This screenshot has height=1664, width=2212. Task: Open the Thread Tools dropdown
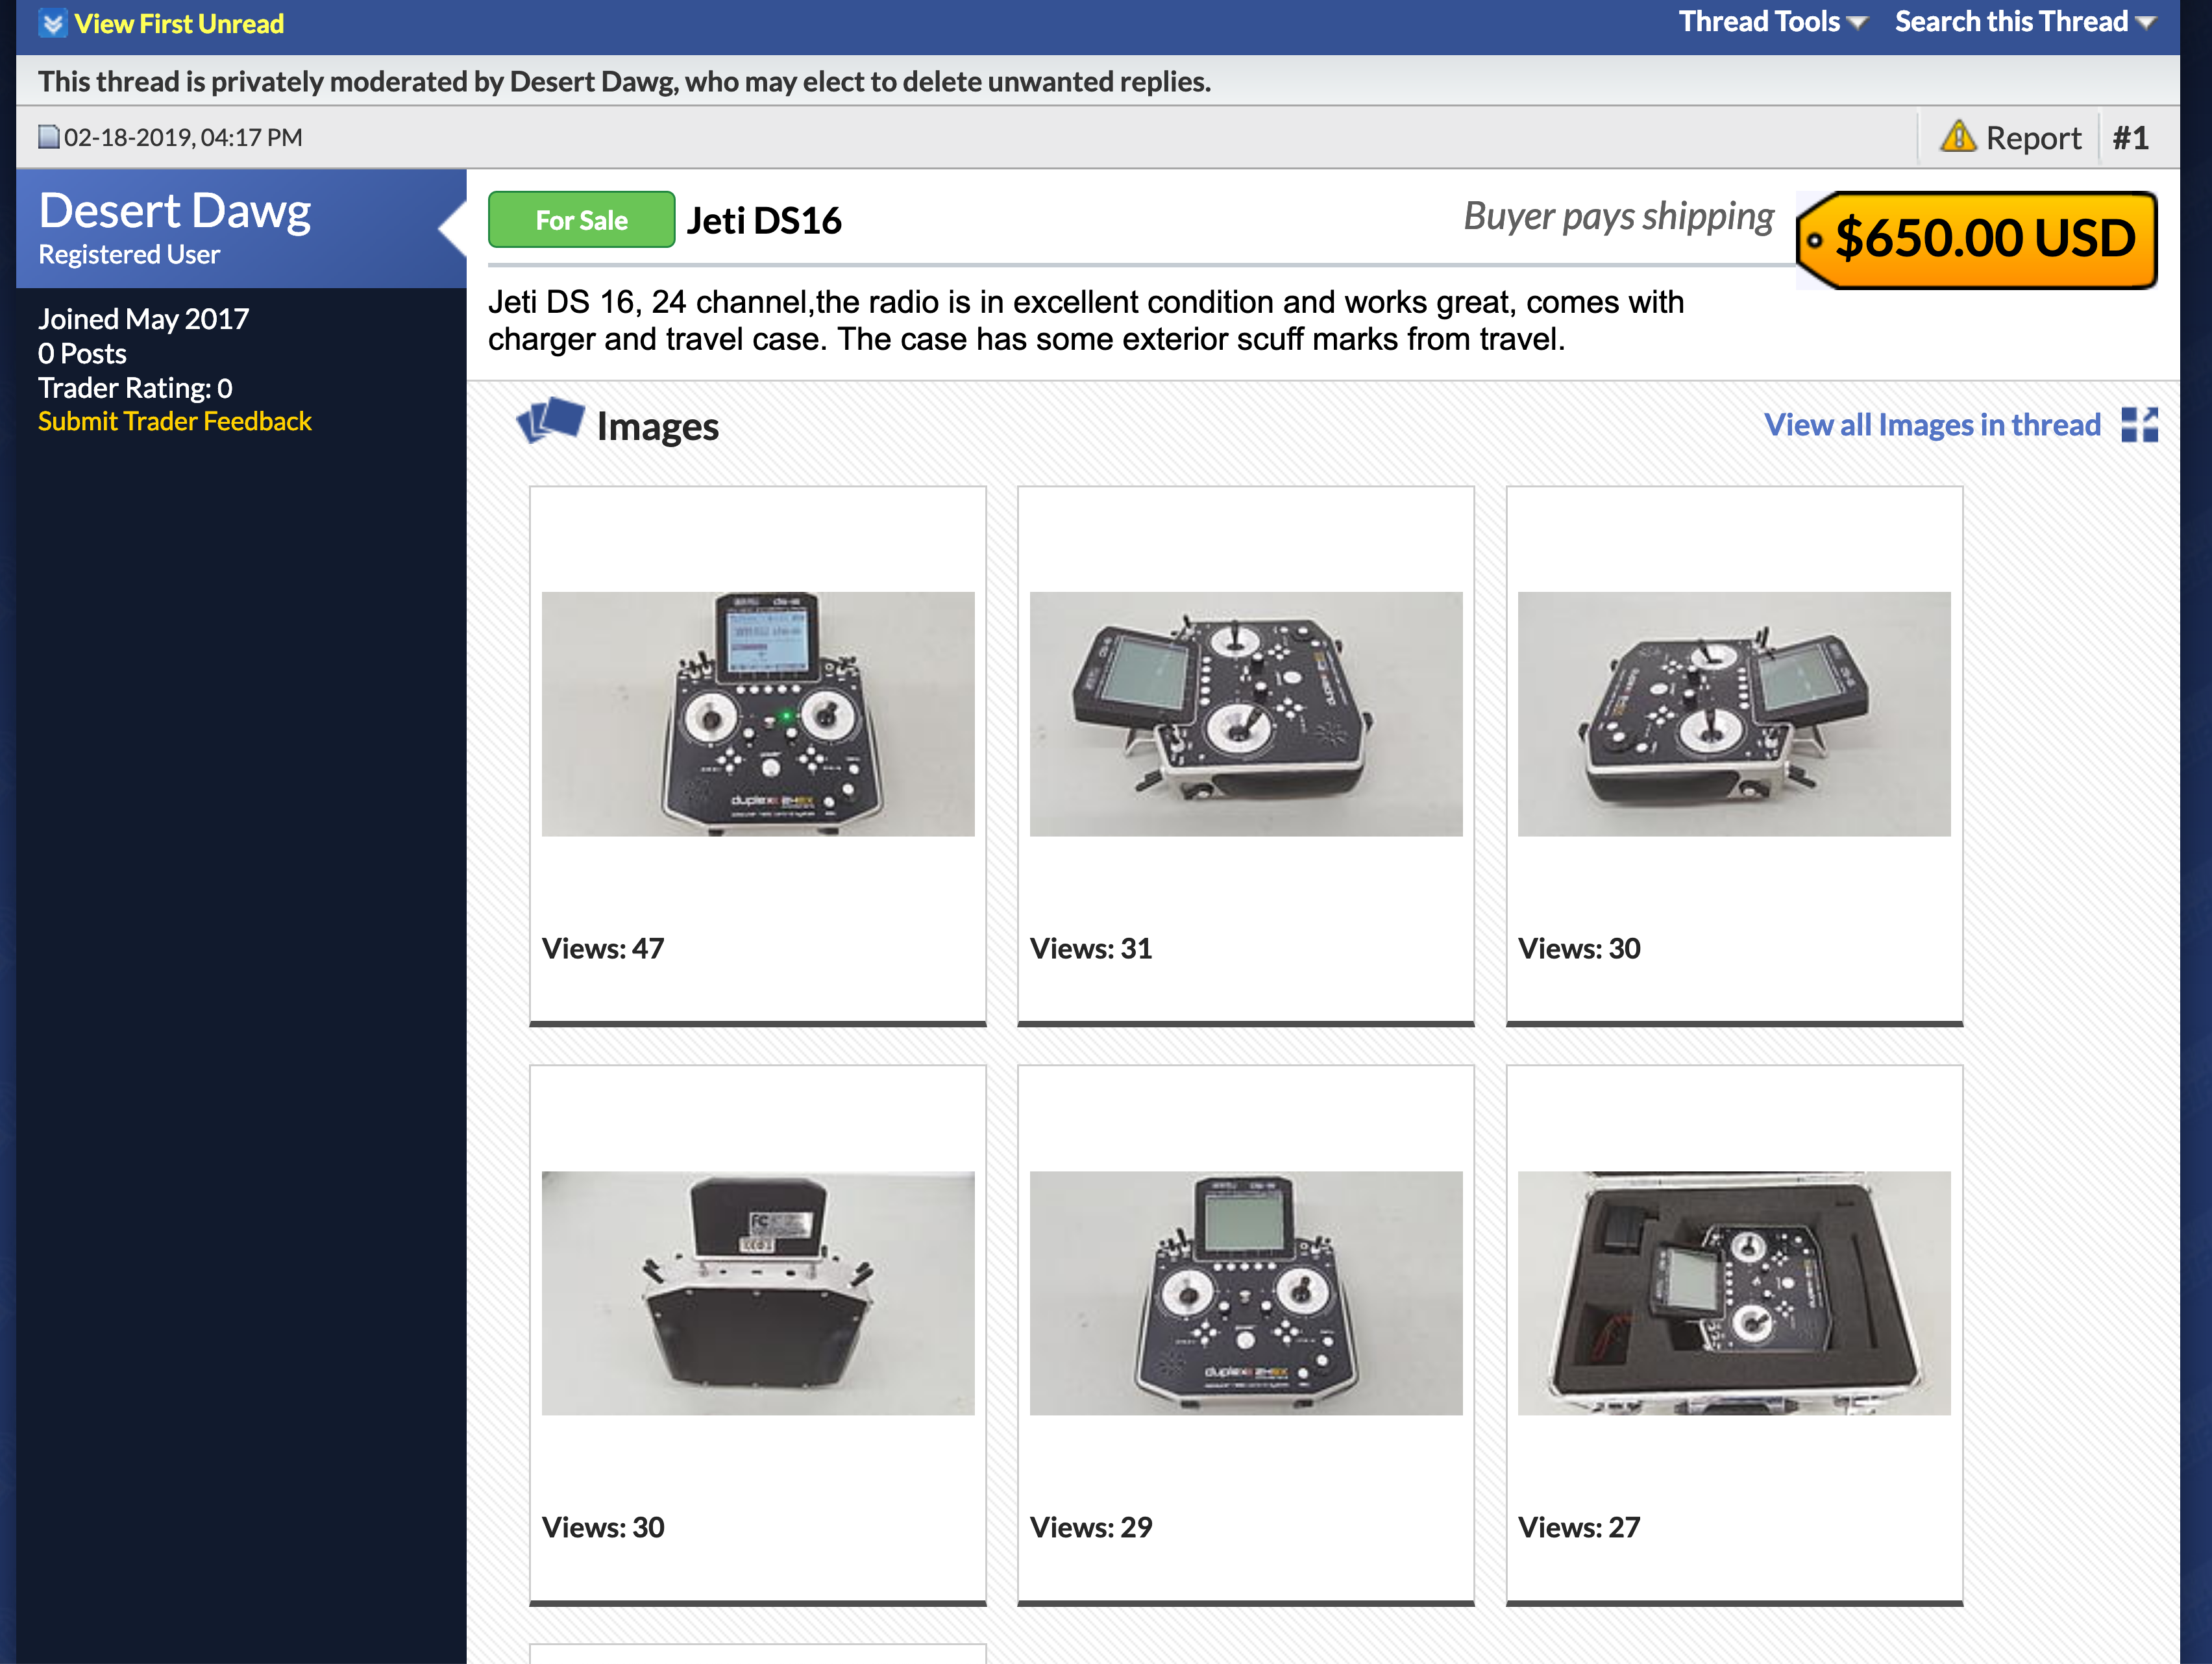[x=1771, y=22]
